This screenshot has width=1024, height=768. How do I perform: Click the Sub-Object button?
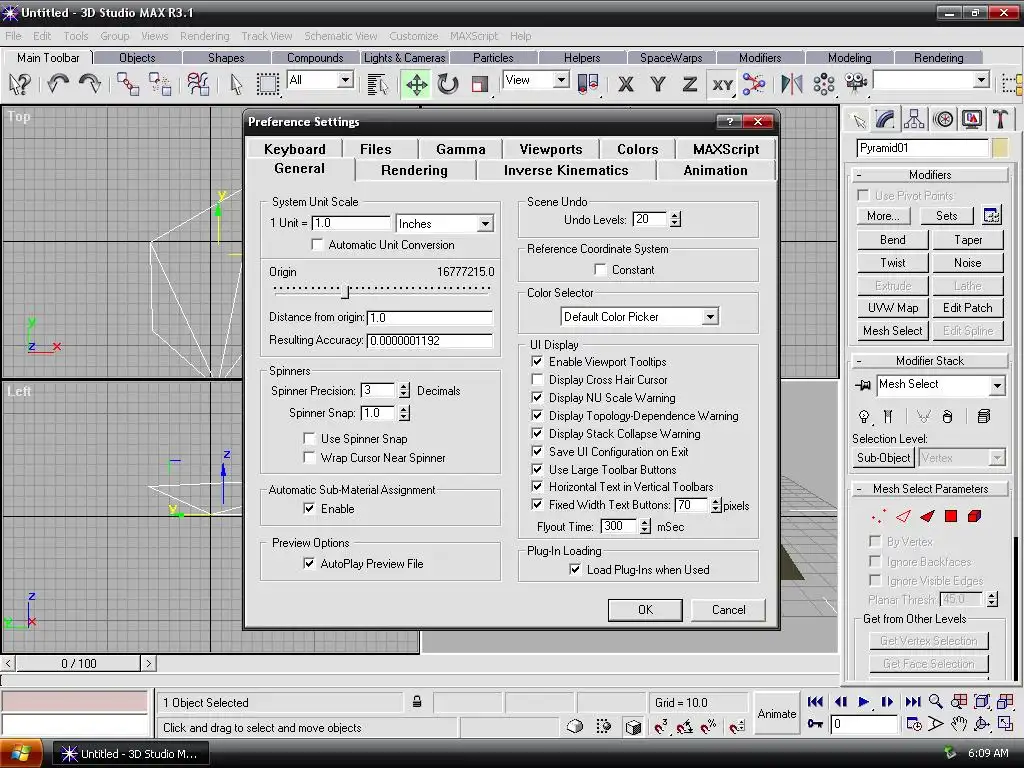coord(883,458)
